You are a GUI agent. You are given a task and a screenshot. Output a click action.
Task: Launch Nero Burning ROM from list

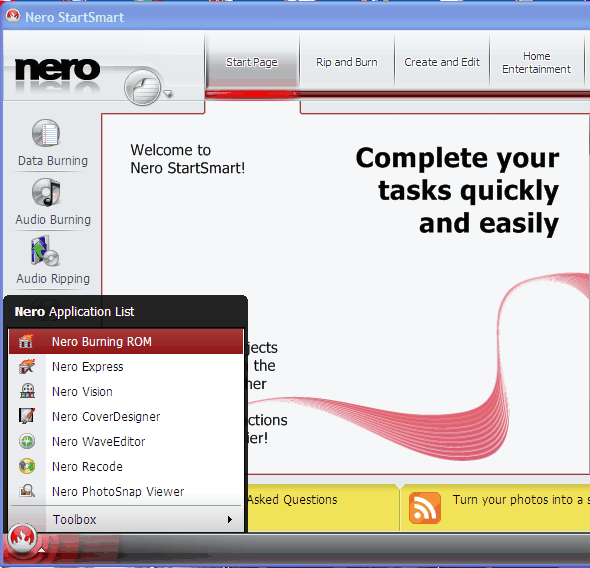click(126, 342)
